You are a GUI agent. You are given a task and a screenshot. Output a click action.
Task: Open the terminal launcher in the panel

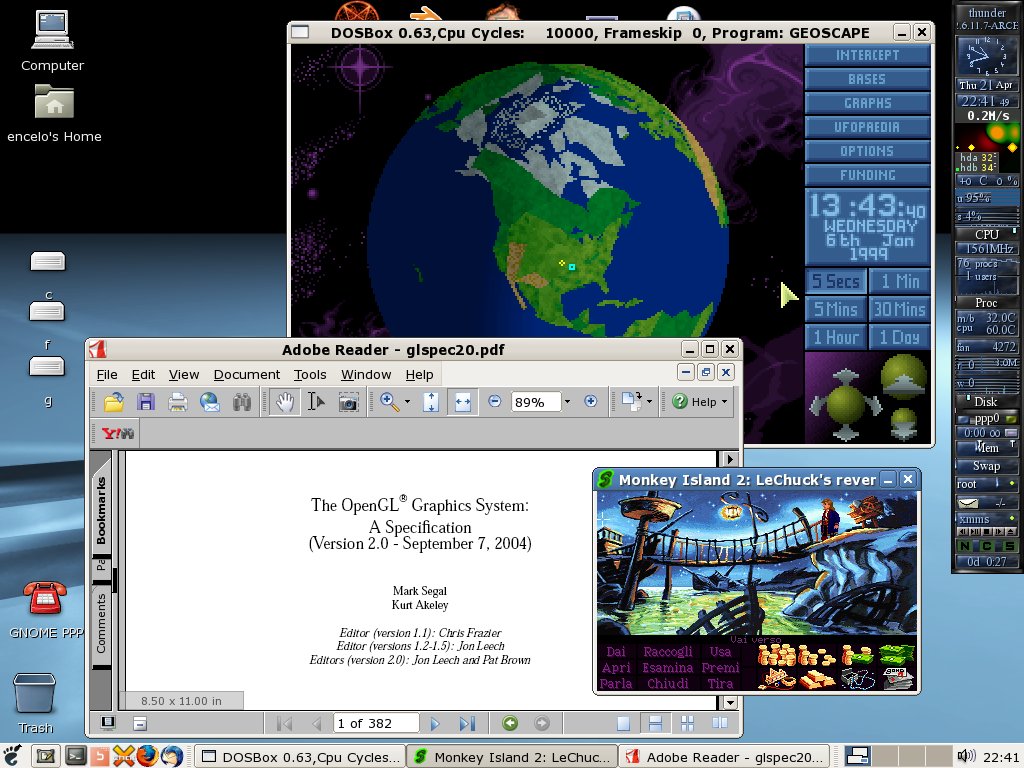(x=76, y=756)
